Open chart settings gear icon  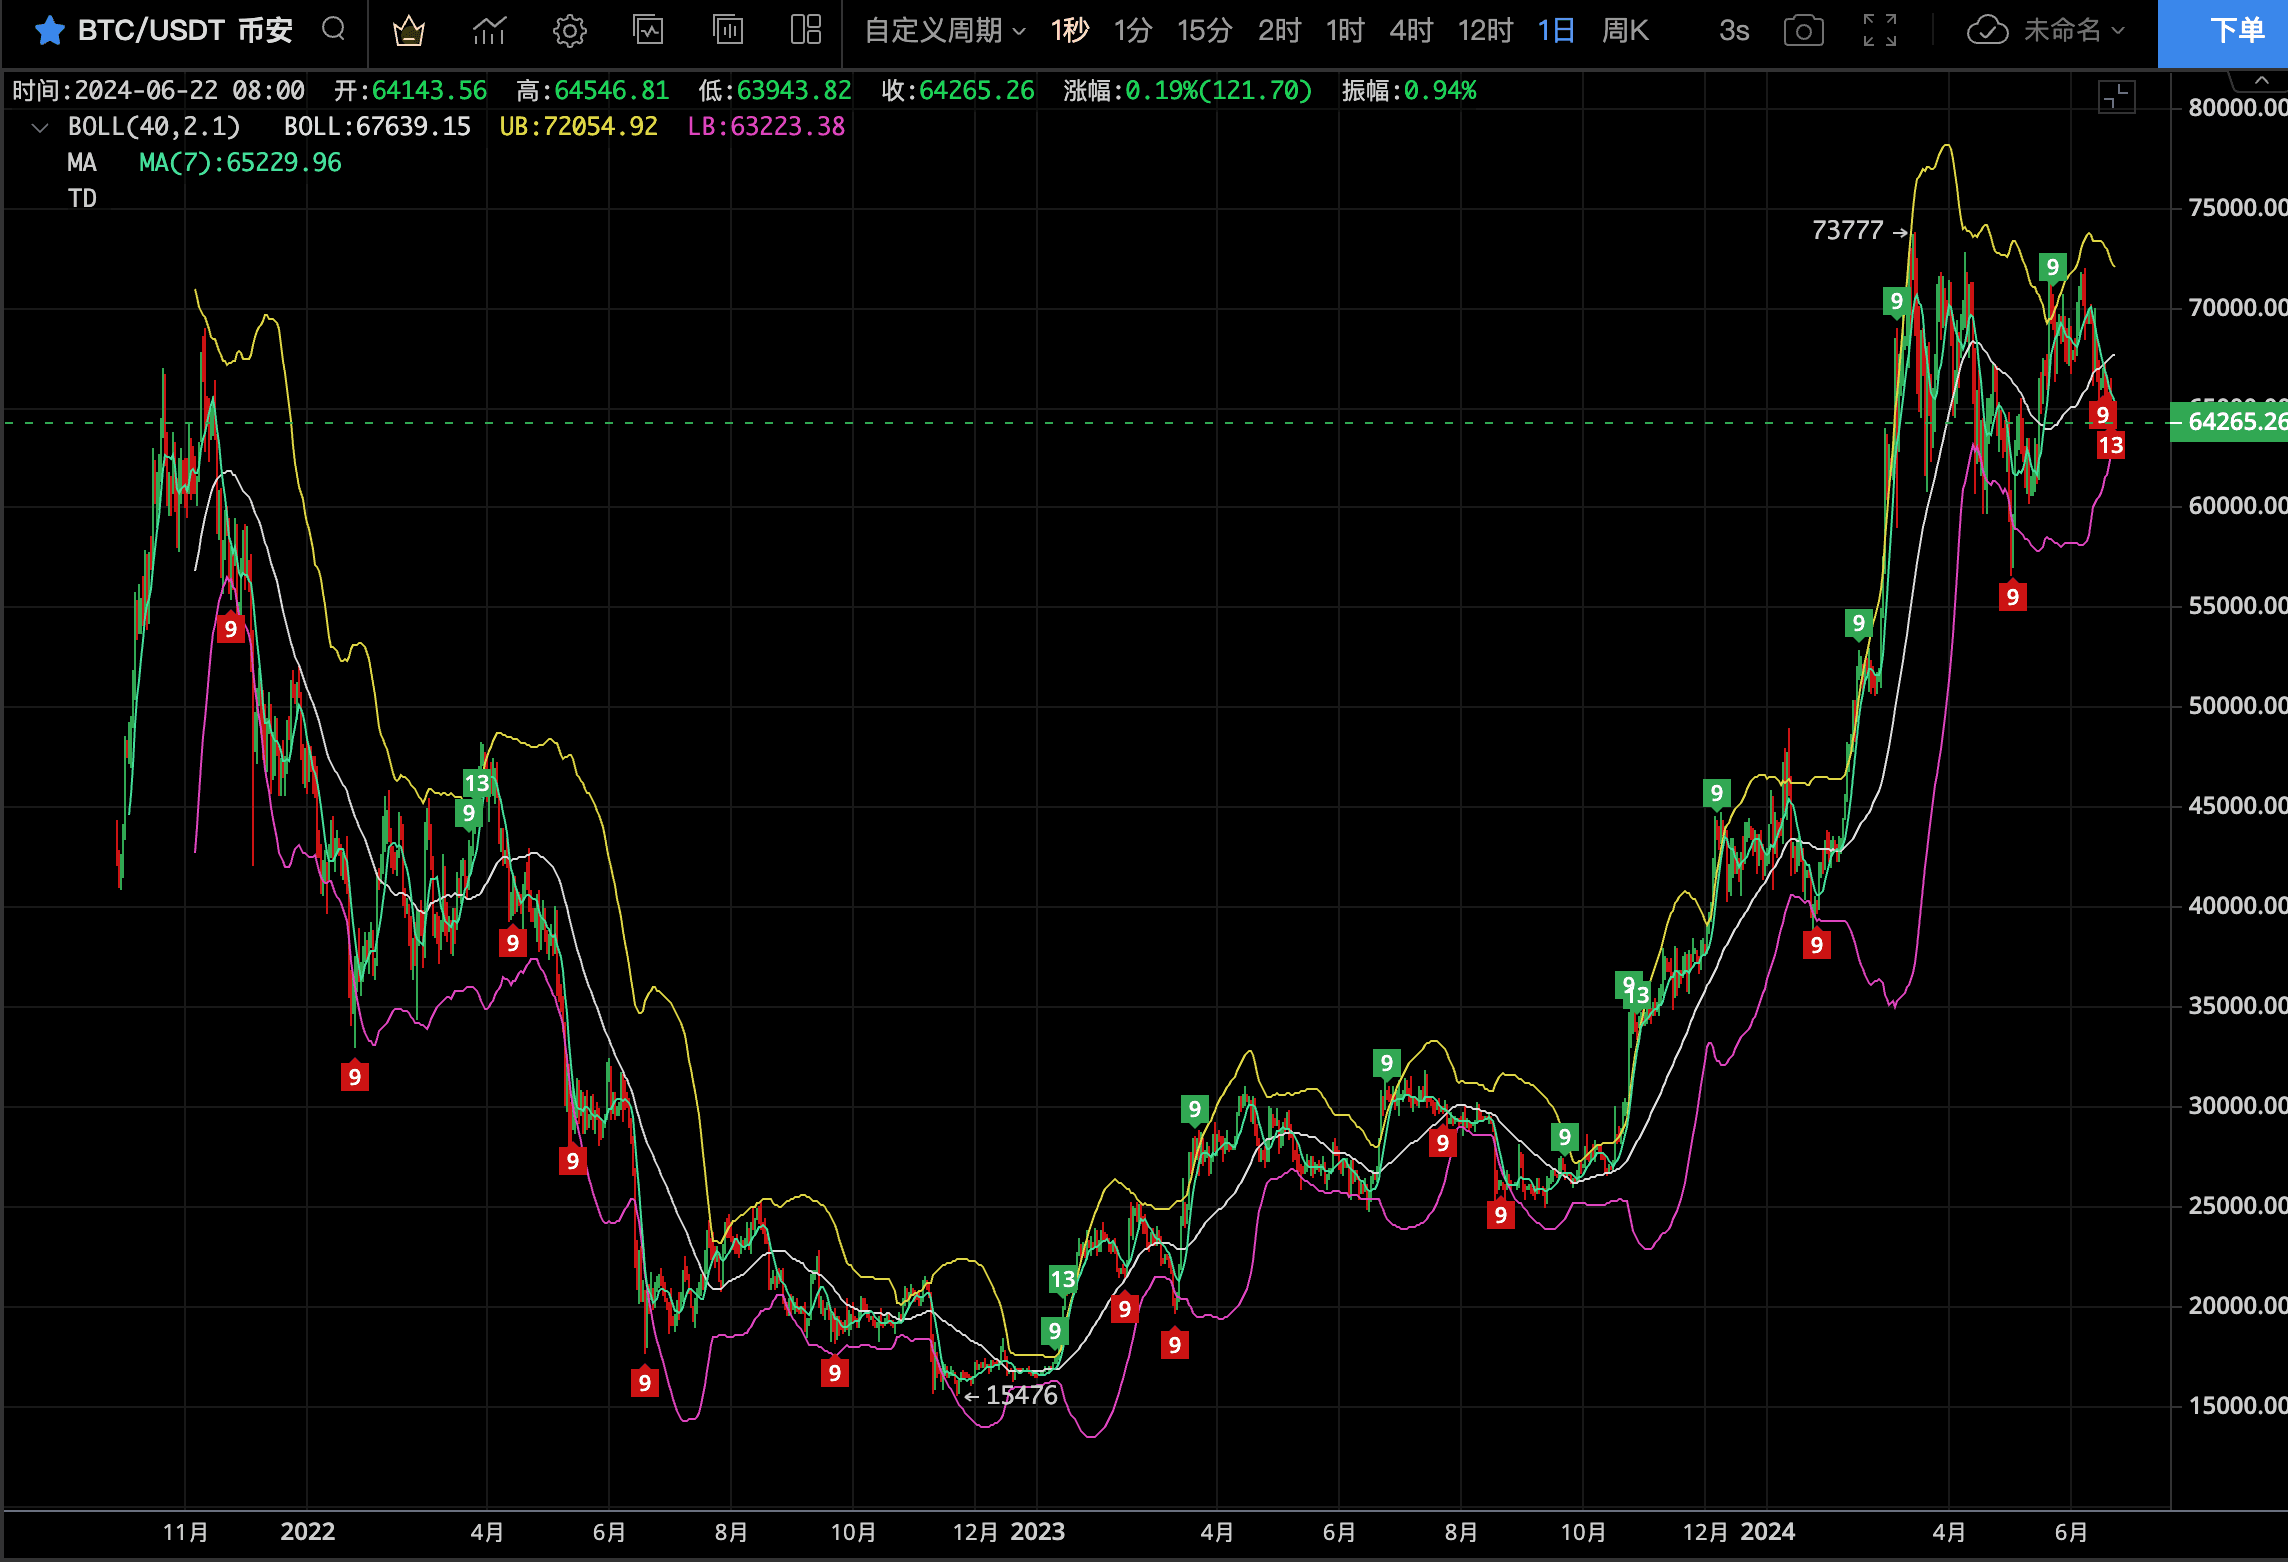pos(569,31)
